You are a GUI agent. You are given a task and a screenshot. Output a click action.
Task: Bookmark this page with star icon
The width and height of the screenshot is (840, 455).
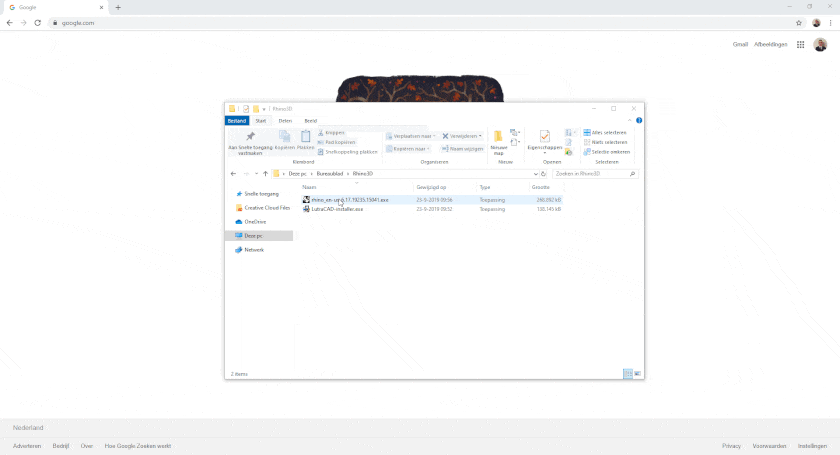click(799, 23)
